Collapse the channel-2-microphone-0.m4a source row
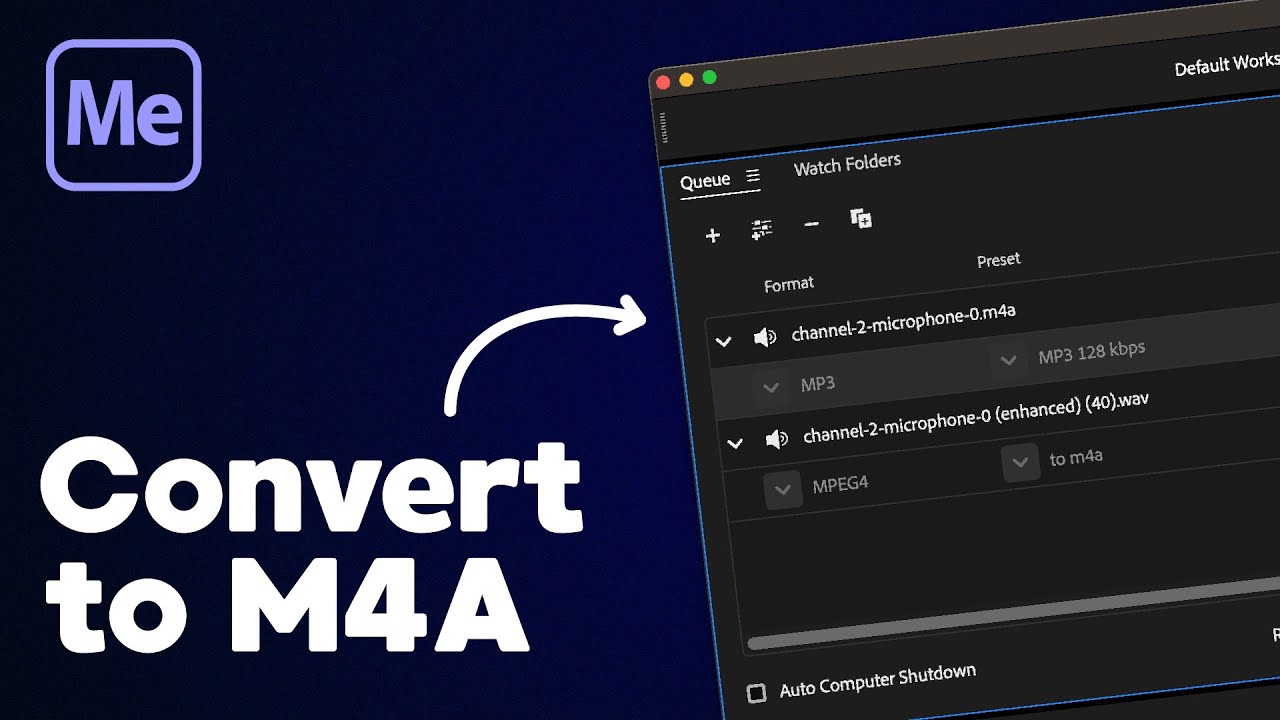This screenshot has width=1280, height=720. [723, 342]
